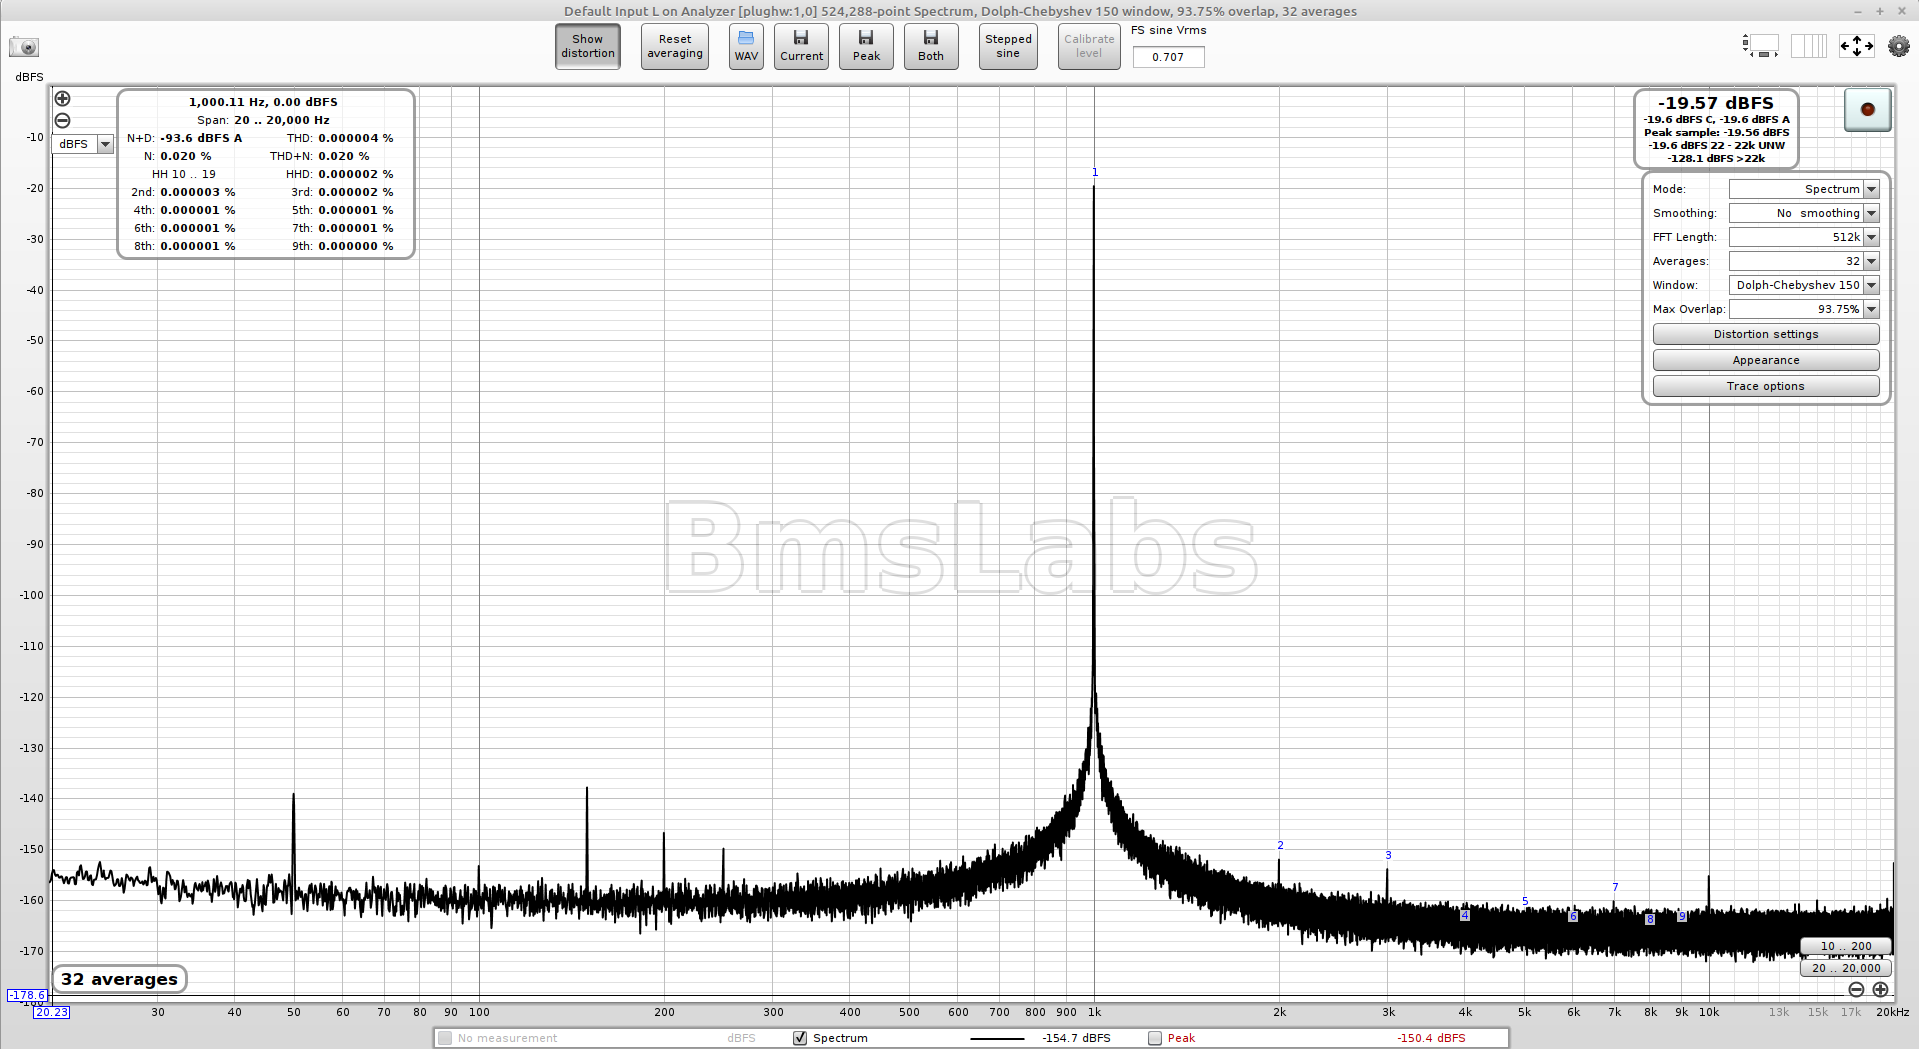Viewport: 1919px width, 1049px height.
Task: Zoom out the frequency axis with the lower minus icon
Action: [1856, 989]
